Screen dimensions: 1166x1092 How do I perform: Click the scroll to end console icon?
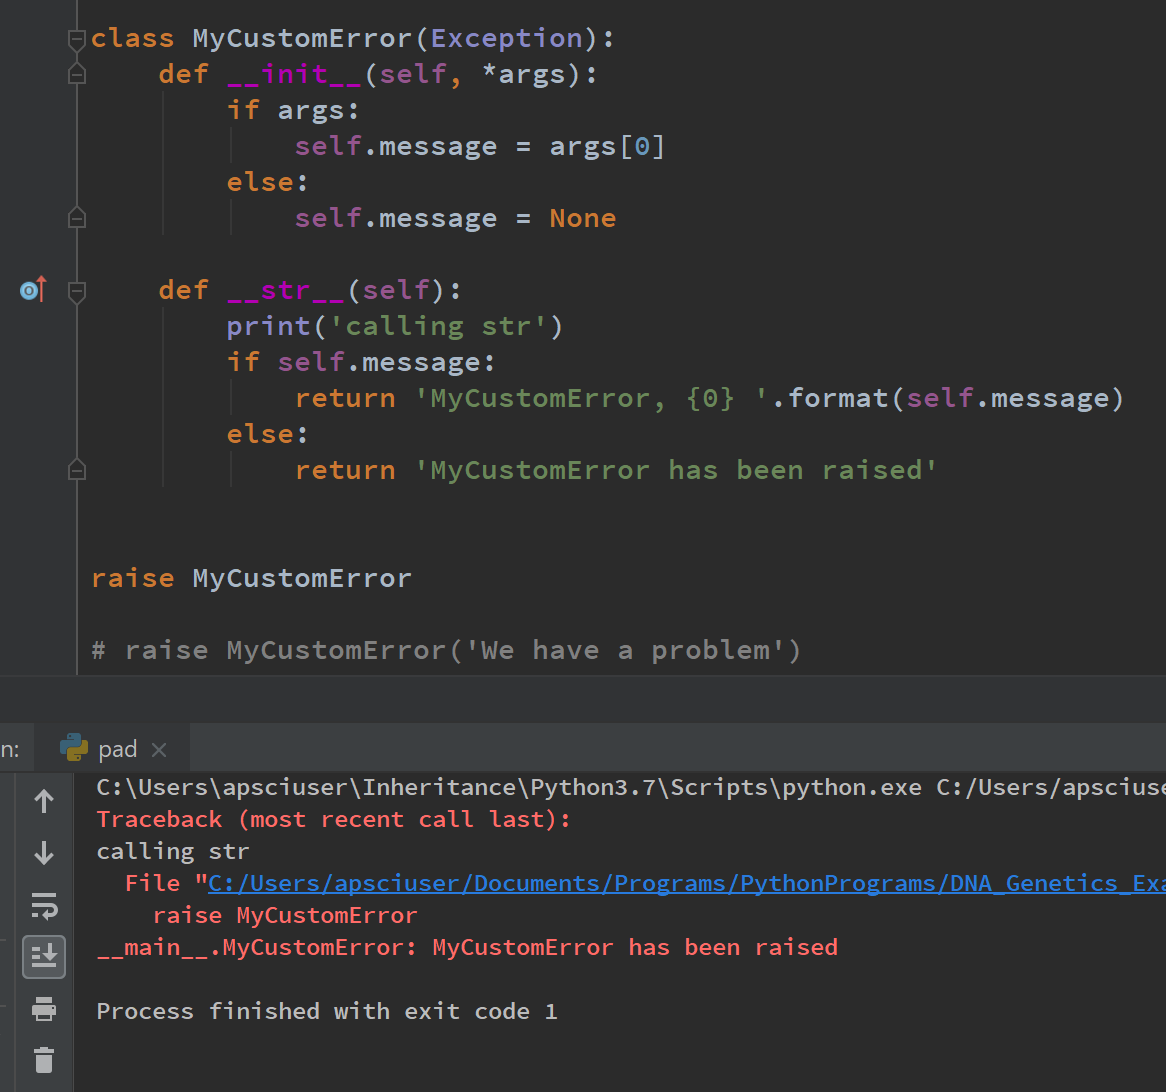tap(44, 956)
